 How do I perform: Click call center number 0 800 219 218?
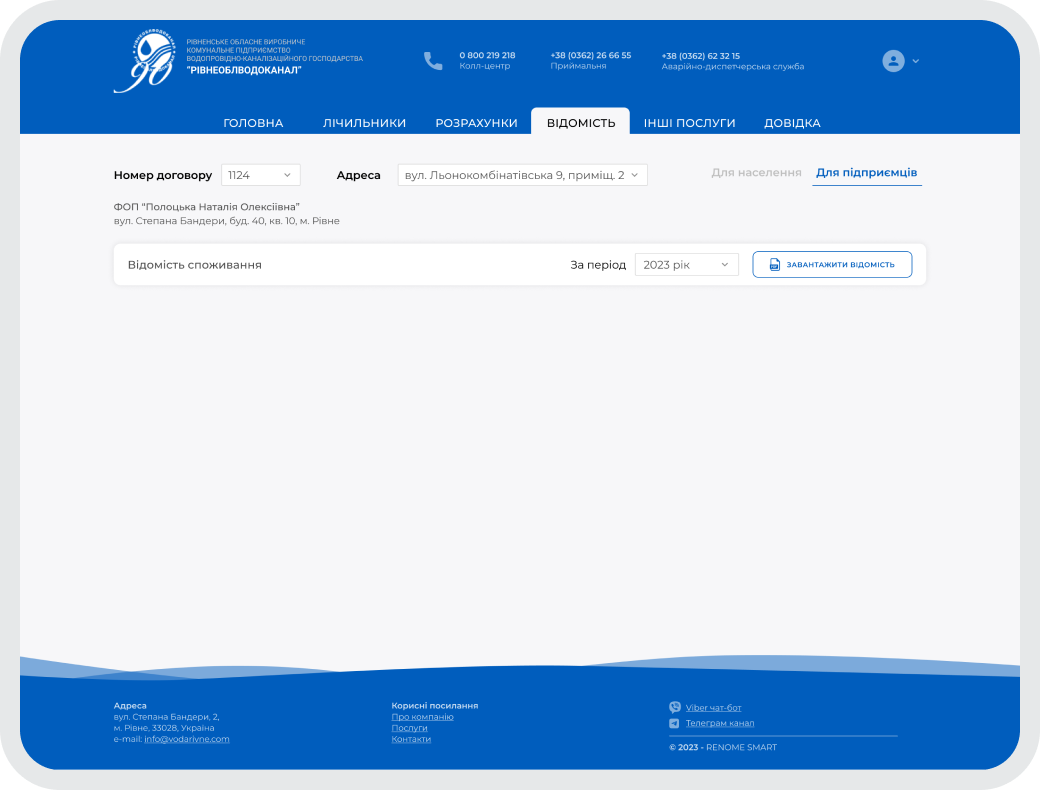487,55
